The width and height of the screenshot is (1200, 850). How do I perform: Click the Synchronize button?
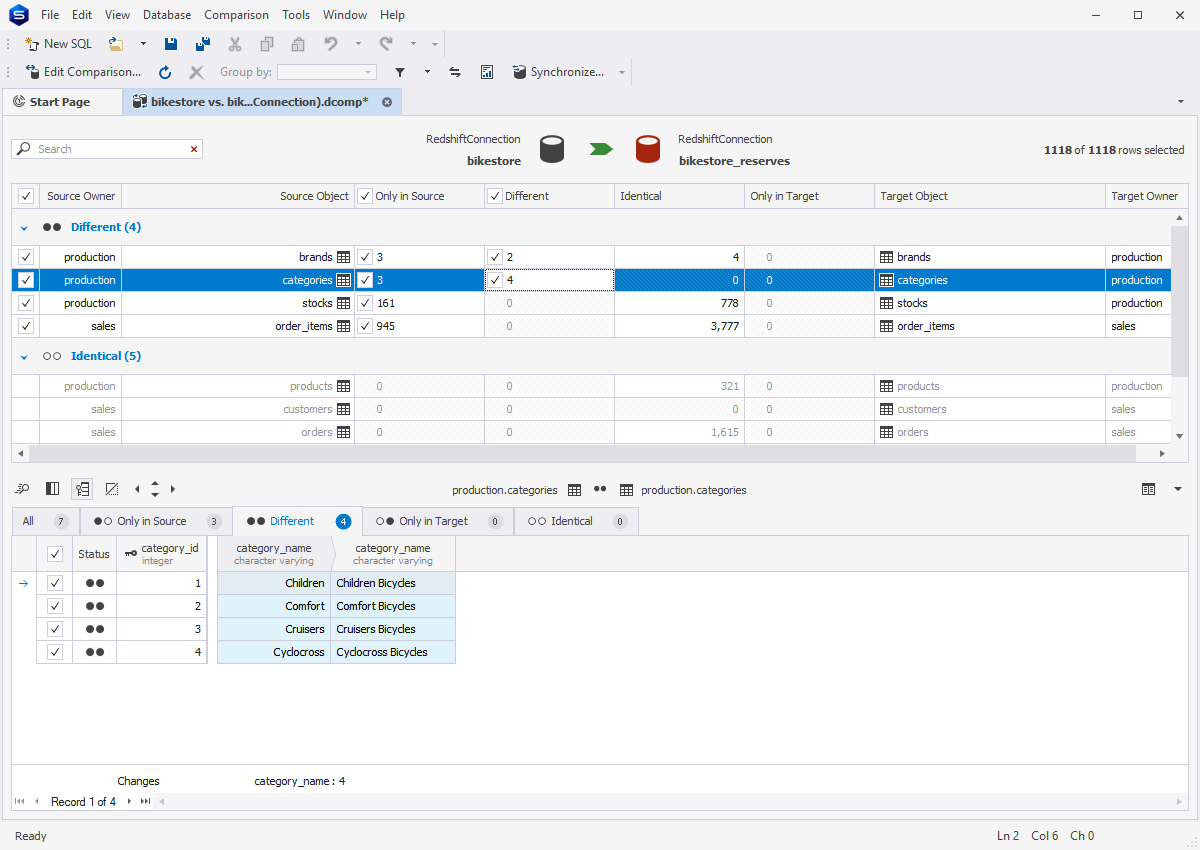[x=559, y=72]
